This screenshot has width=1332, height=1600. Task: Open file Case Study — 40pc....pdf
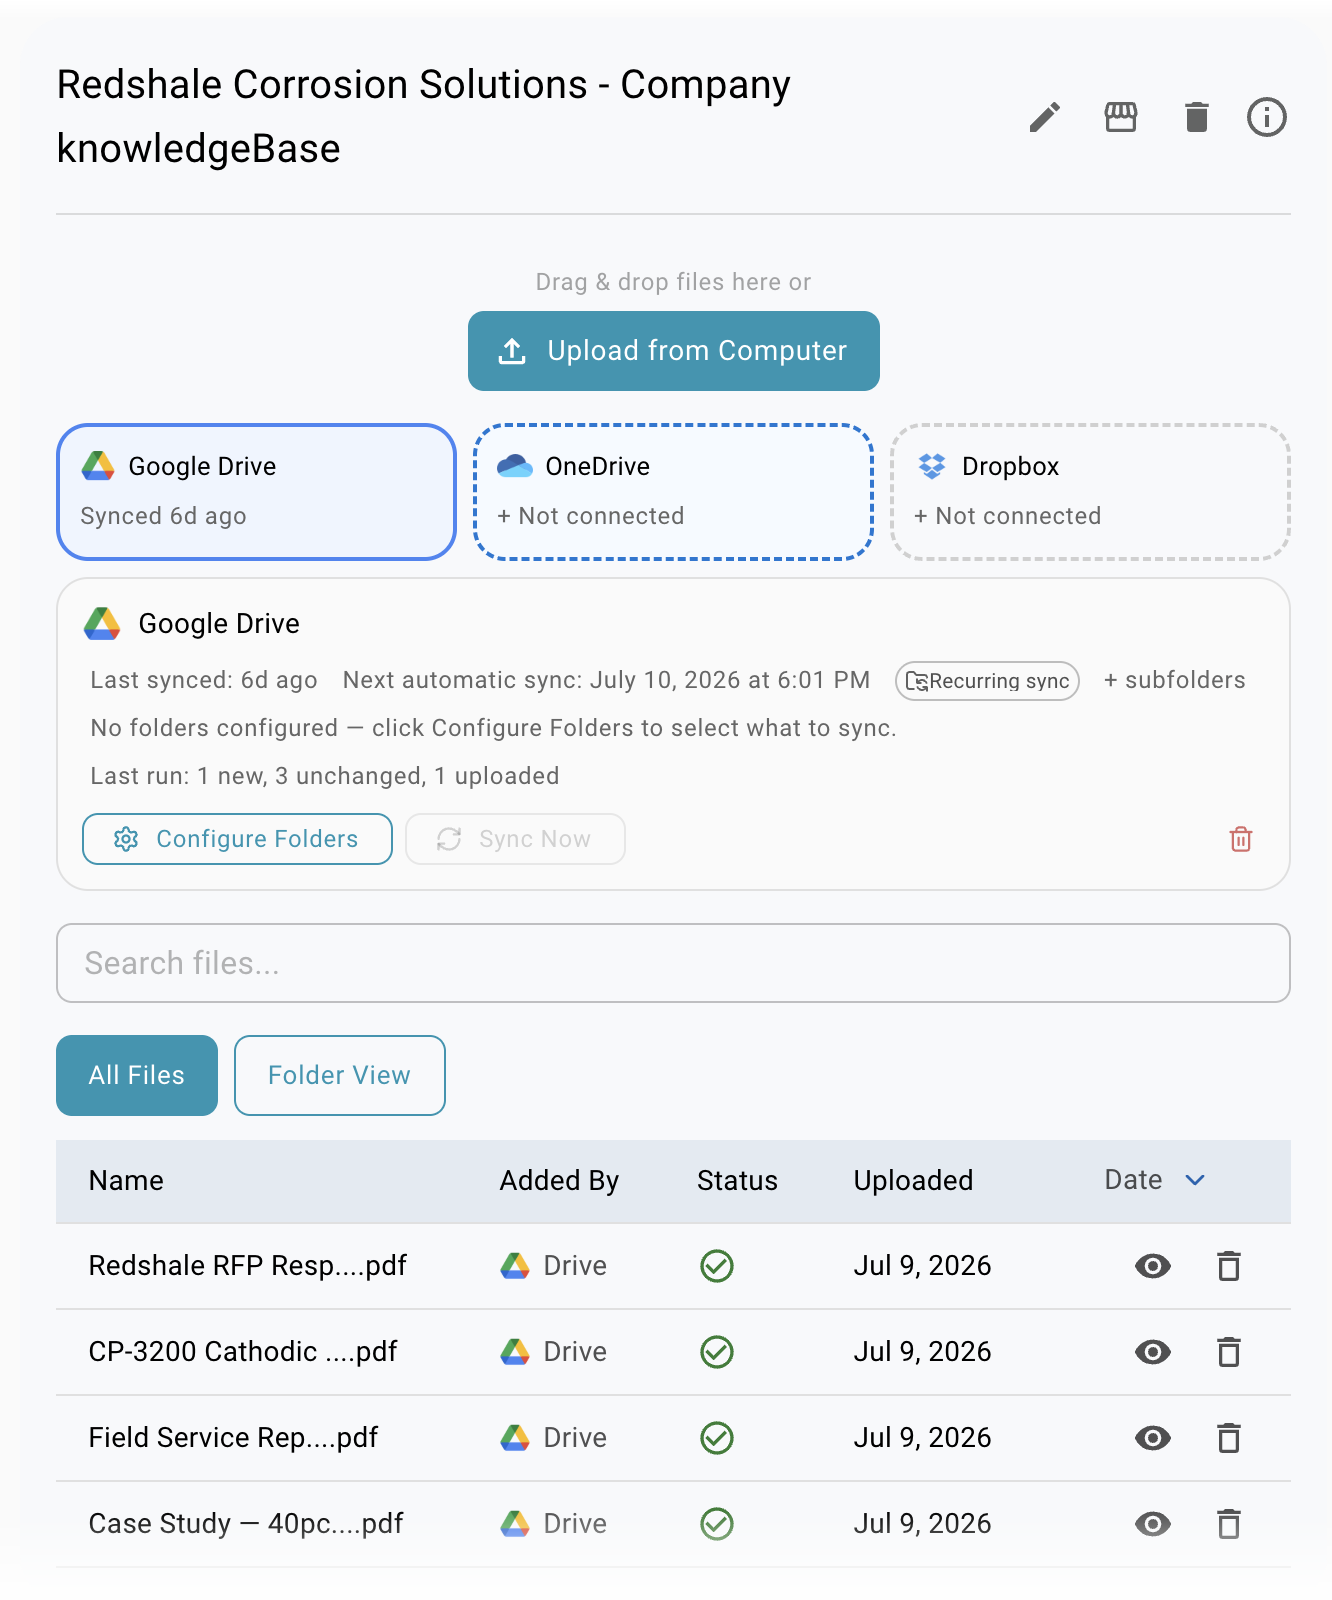click(x=245, y=1524)
